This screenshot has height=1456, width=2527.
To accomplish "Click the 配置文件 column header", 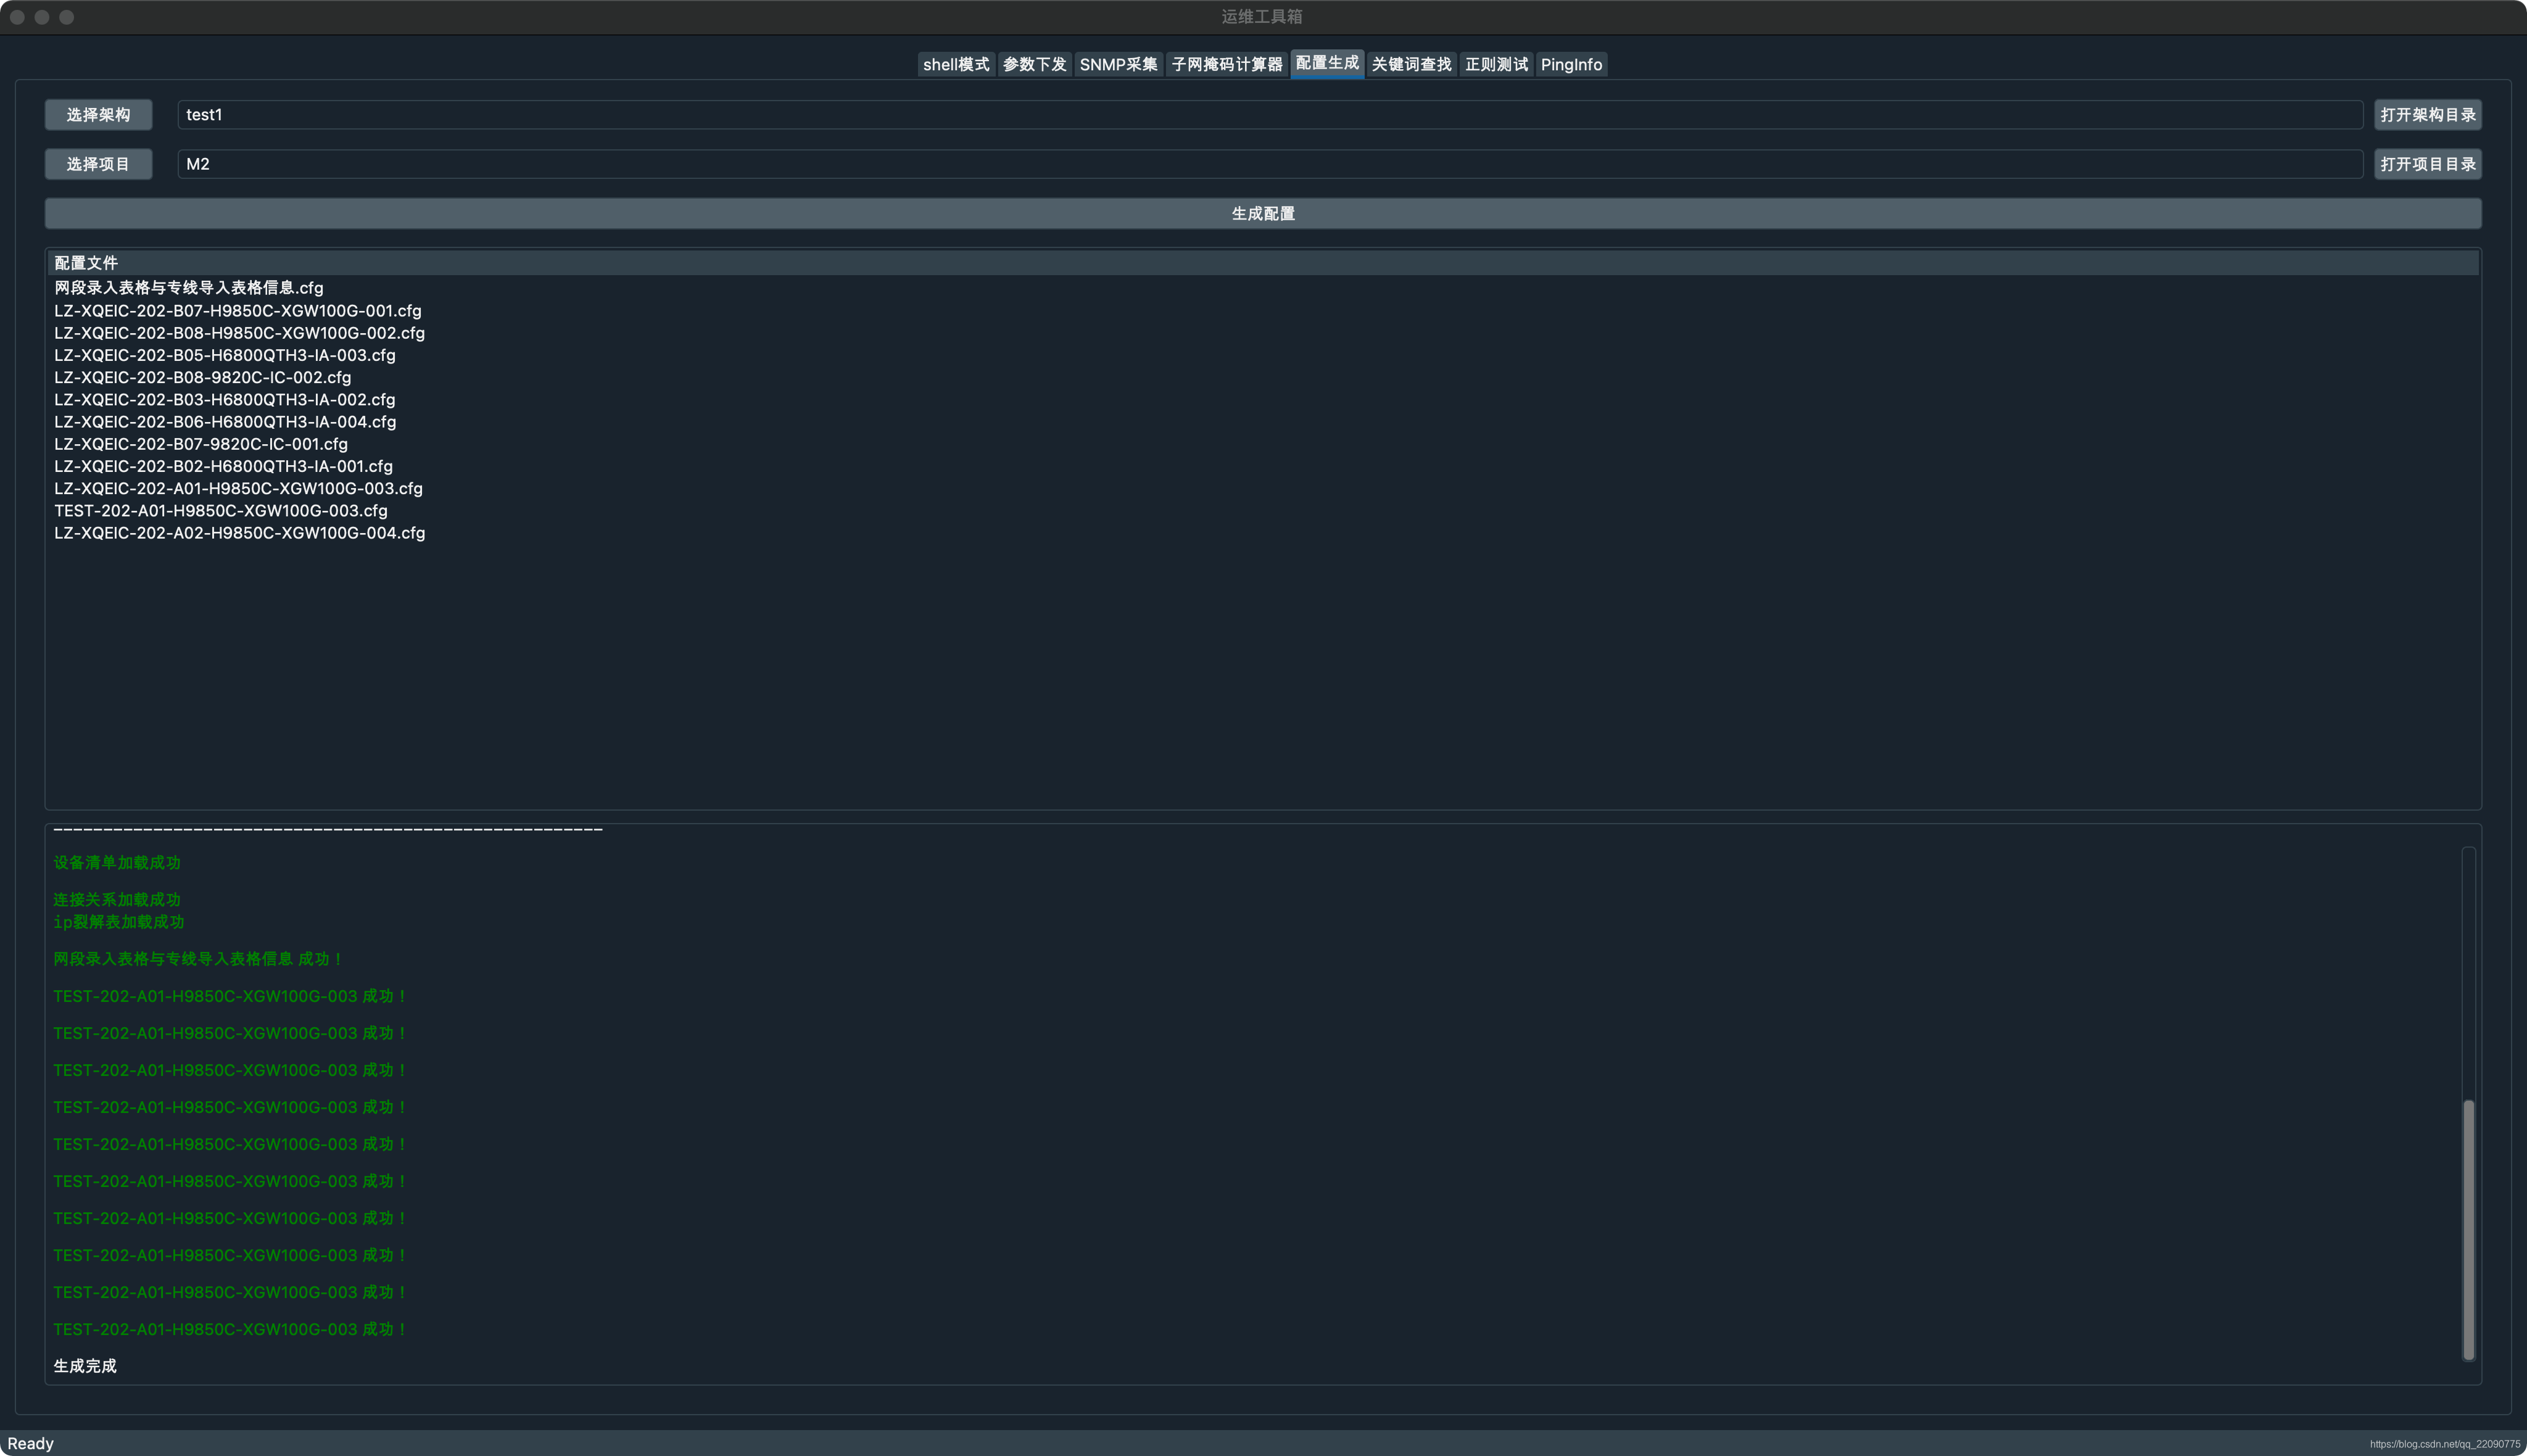I will (86, 263).
